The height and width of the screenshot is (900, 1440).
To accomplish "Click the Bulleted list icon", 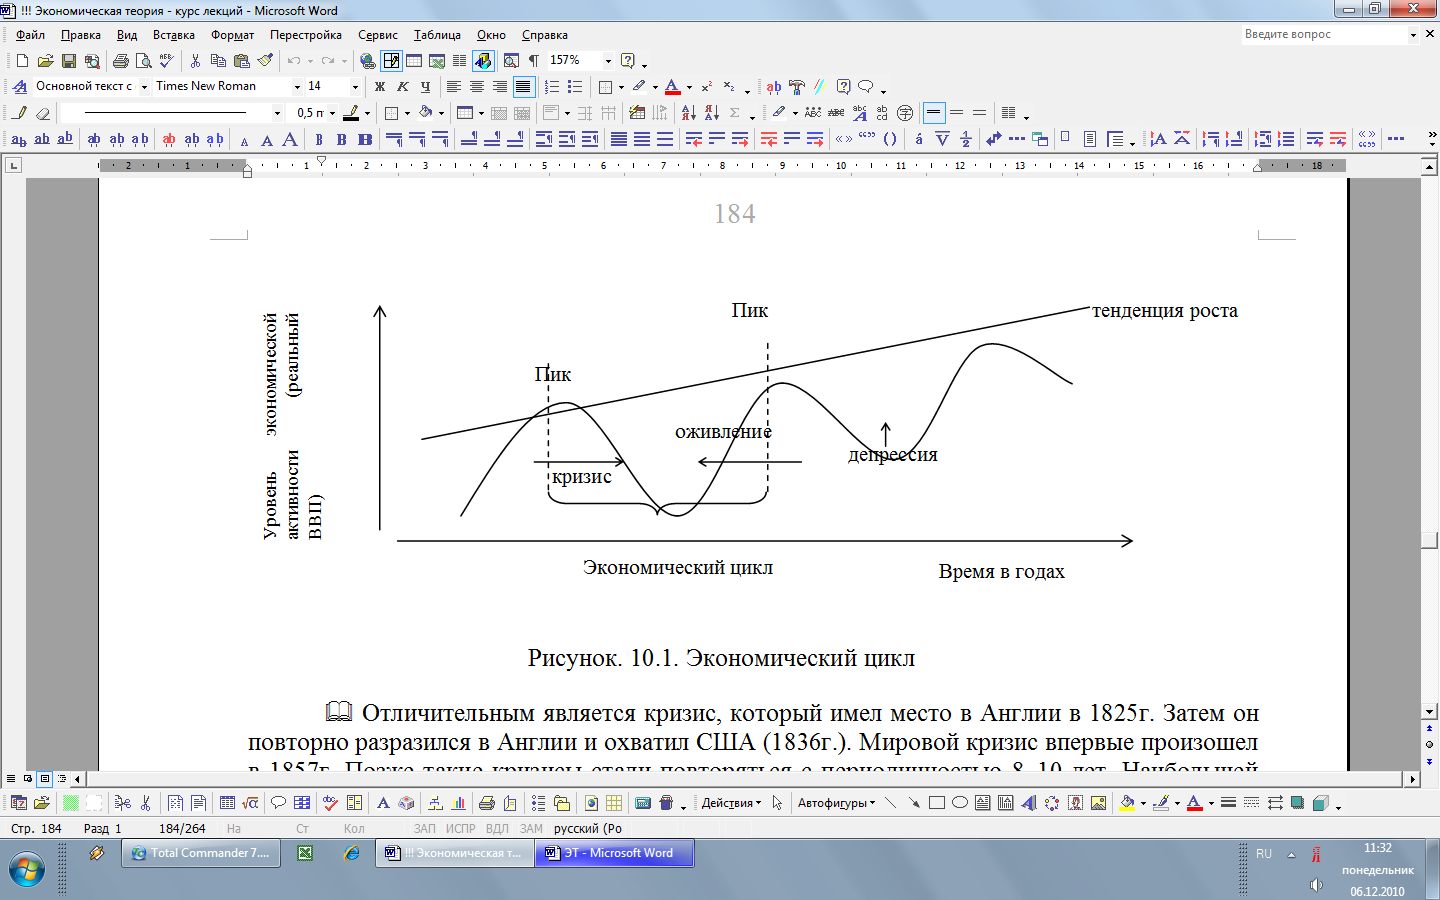I will click(575, 87).
